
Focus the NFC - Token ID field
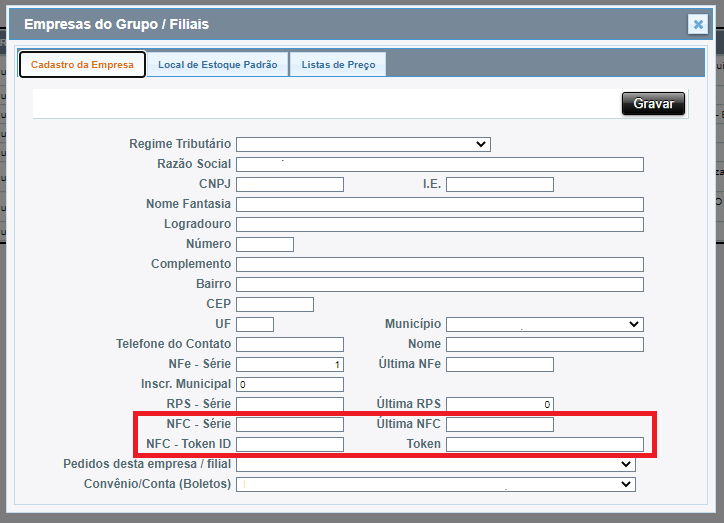point(290,444)
